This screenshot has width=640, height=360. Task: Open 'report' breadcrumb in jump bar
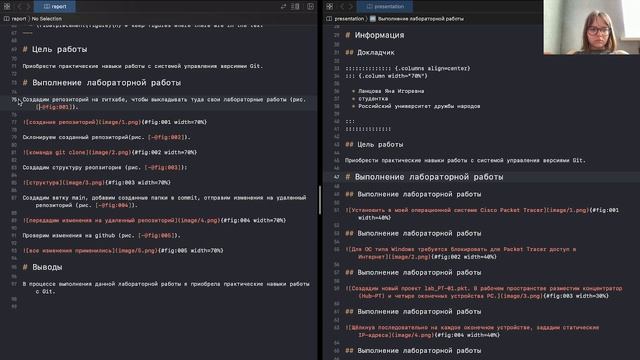19,18
